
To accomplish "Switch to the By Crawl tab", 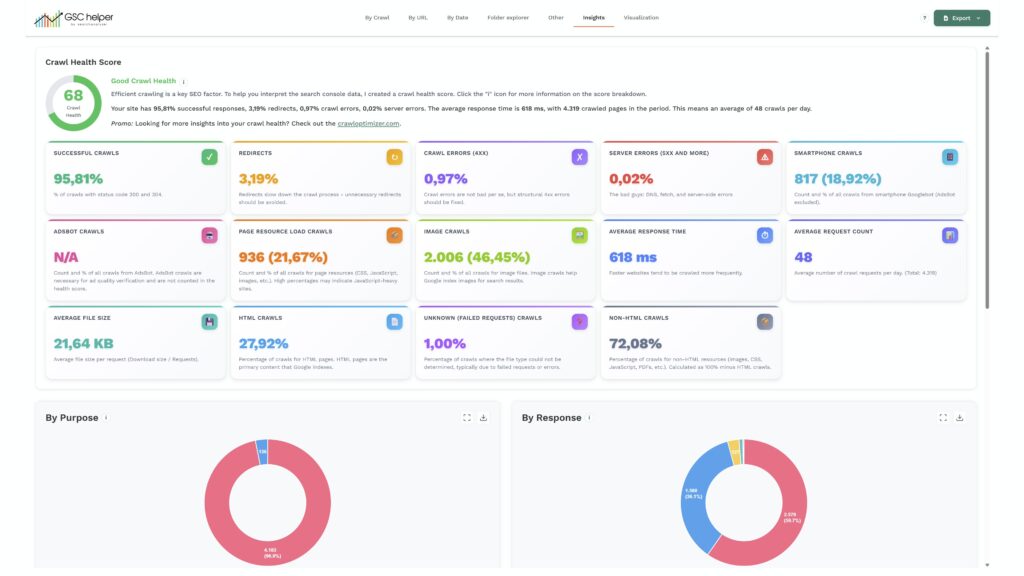I will click(377, 18).
